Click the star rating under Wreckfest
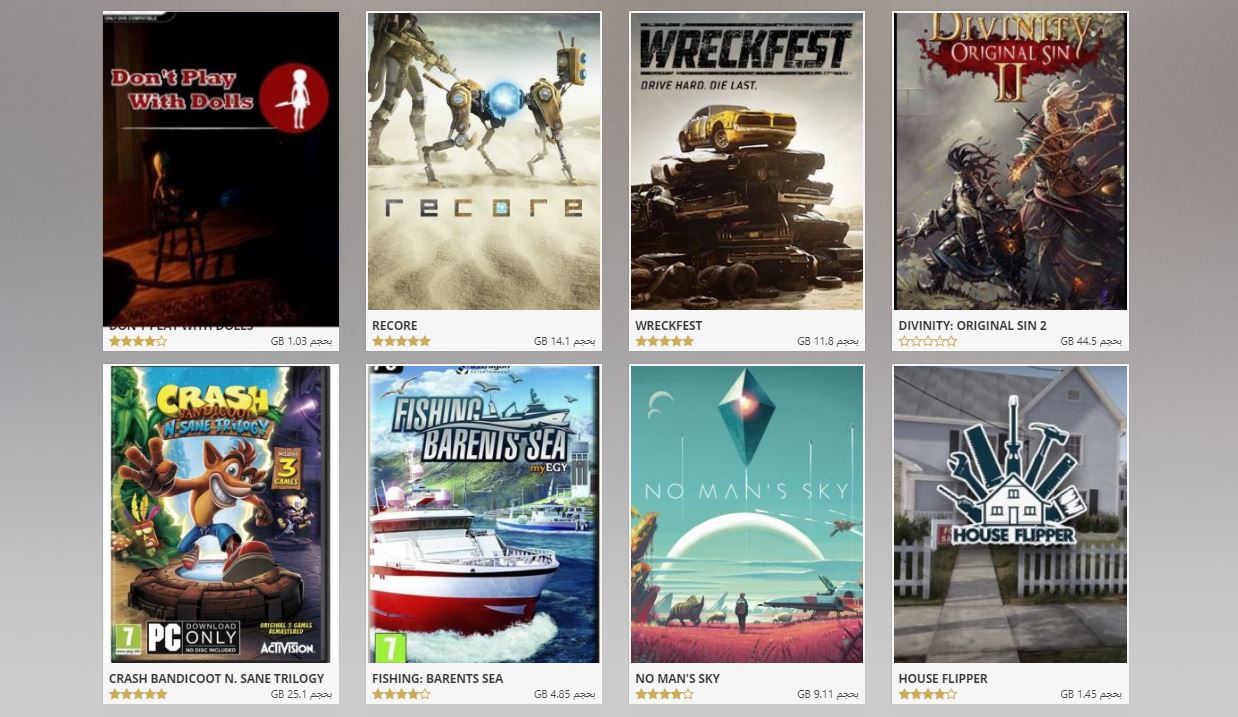The width and height of the screenshot is (1238, 717). point(664,341)
